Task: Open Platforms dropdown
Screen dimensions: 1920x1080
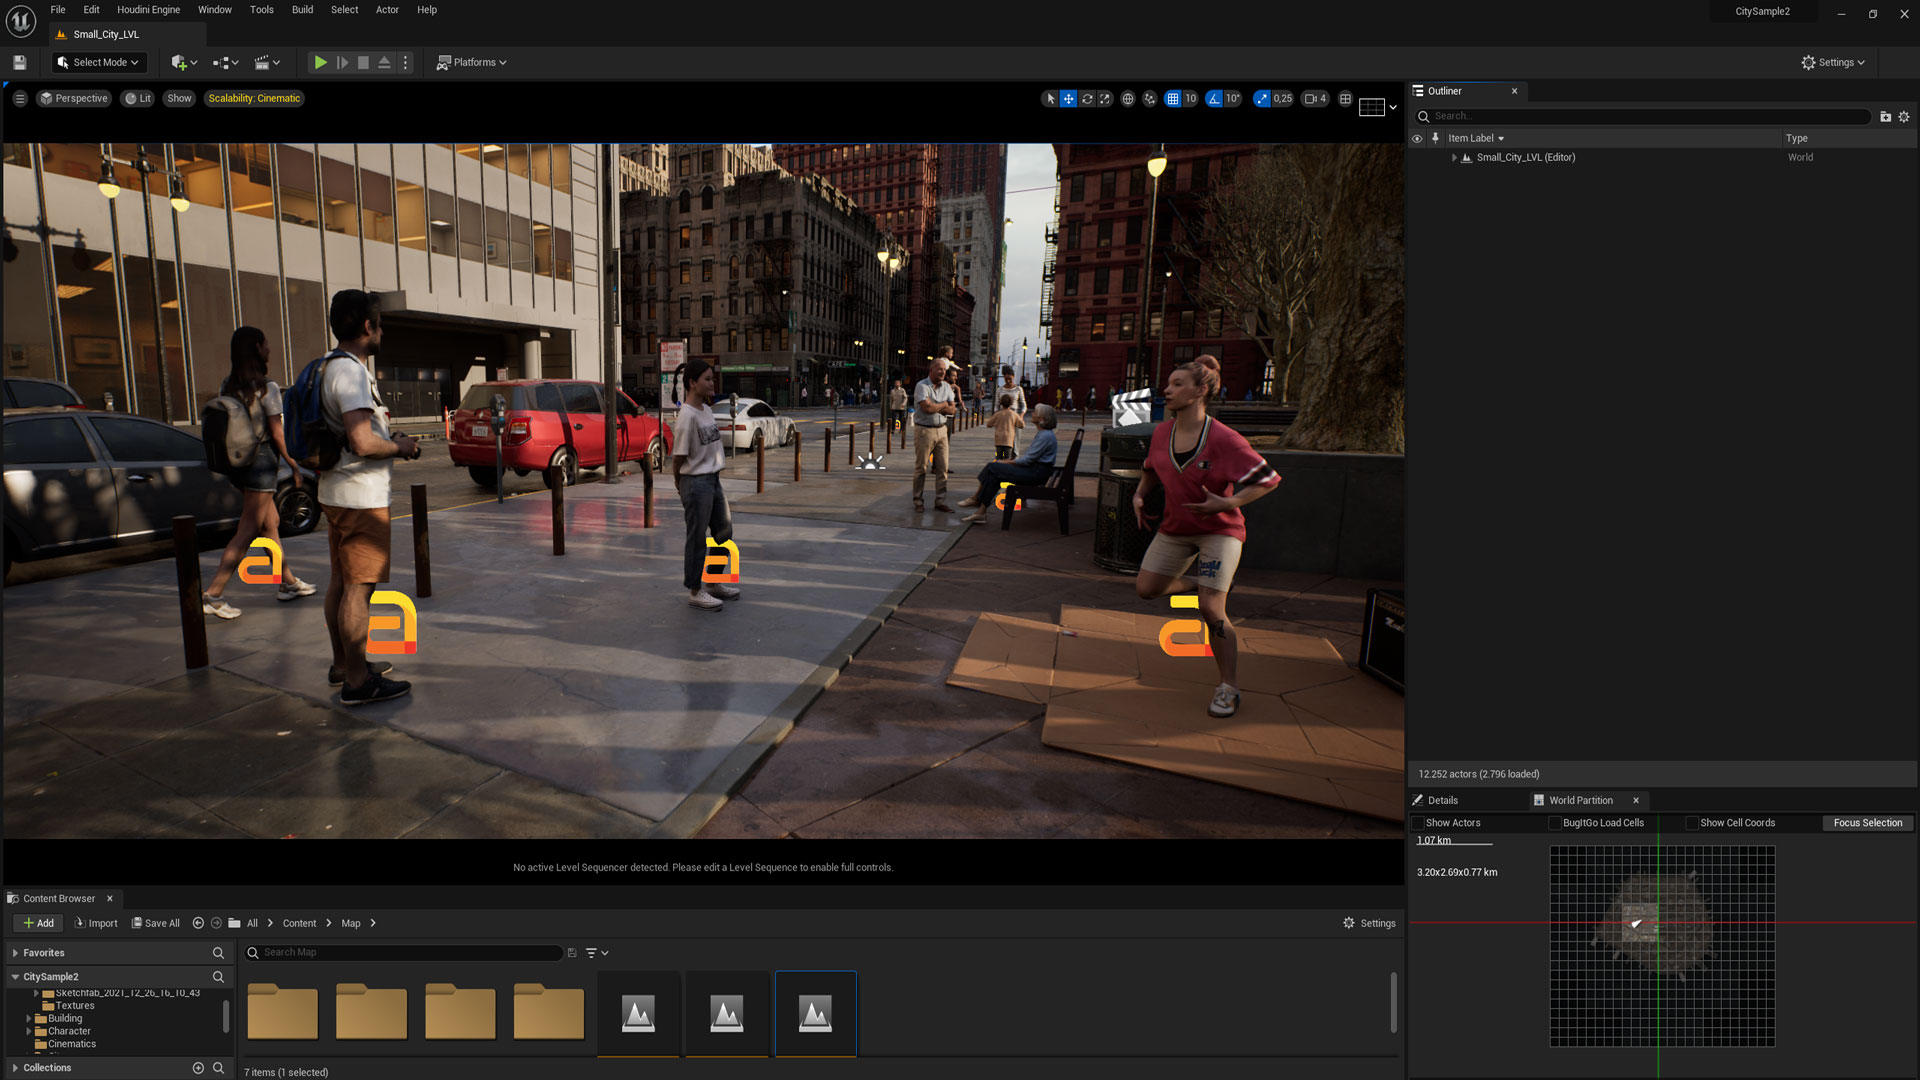Action: pyautogui.click(x=472, y=62)
